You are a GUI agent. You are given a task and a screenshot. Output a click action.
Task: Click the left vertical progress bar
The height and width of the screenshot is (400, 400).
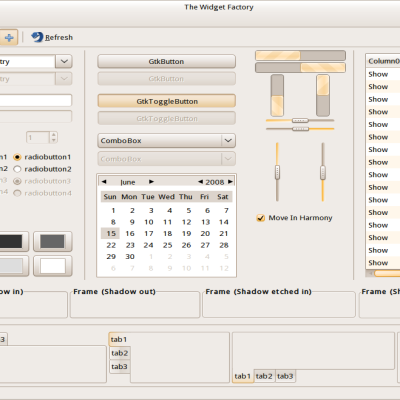(x=277, y=95)
